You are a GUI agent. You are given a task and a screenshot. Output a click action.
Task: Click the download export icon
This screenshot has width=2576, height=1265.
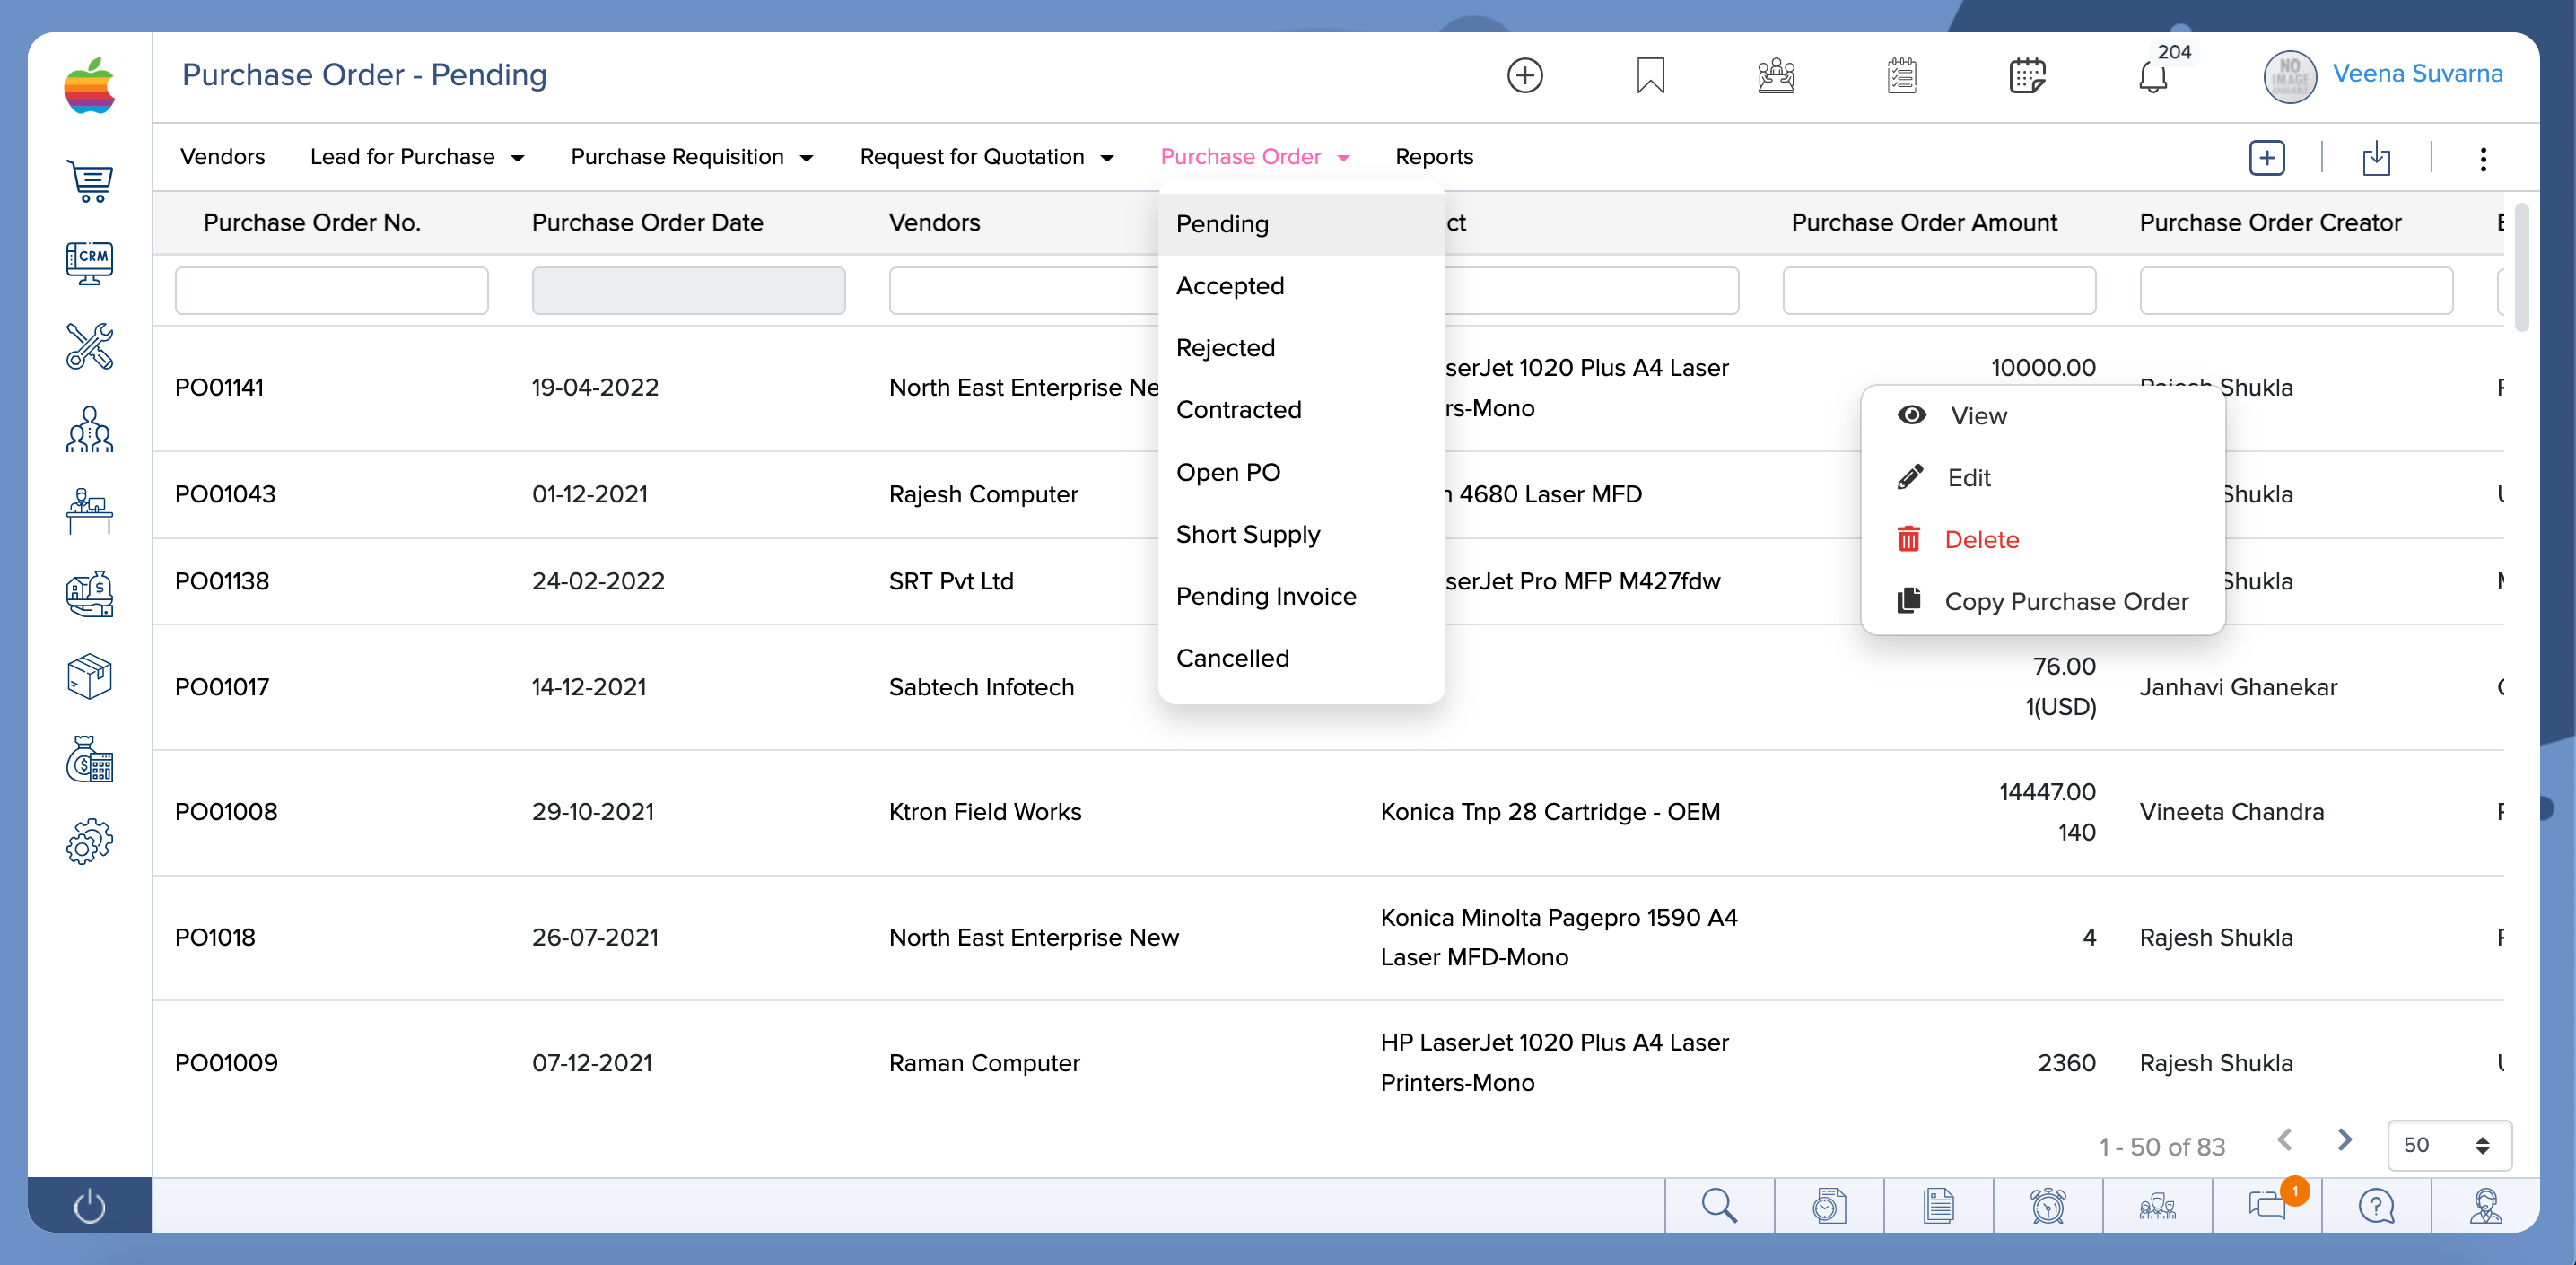[2376, 158]
